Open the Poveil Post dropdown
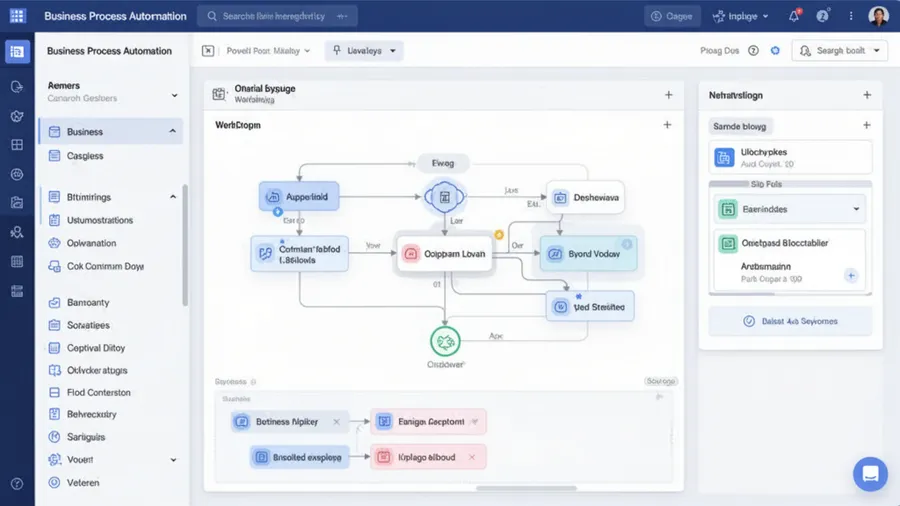Screen dimensions: 900x506 pyautogui.click(x=268, y=51)
